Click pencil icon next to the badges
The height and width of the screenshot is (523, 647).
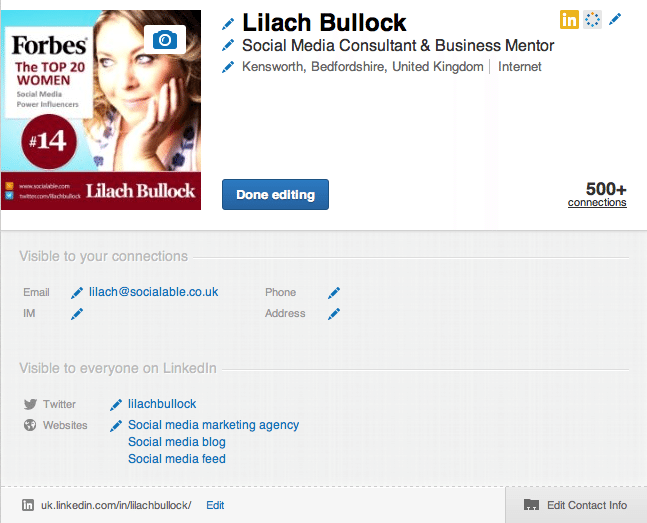[x=615, y=19]
